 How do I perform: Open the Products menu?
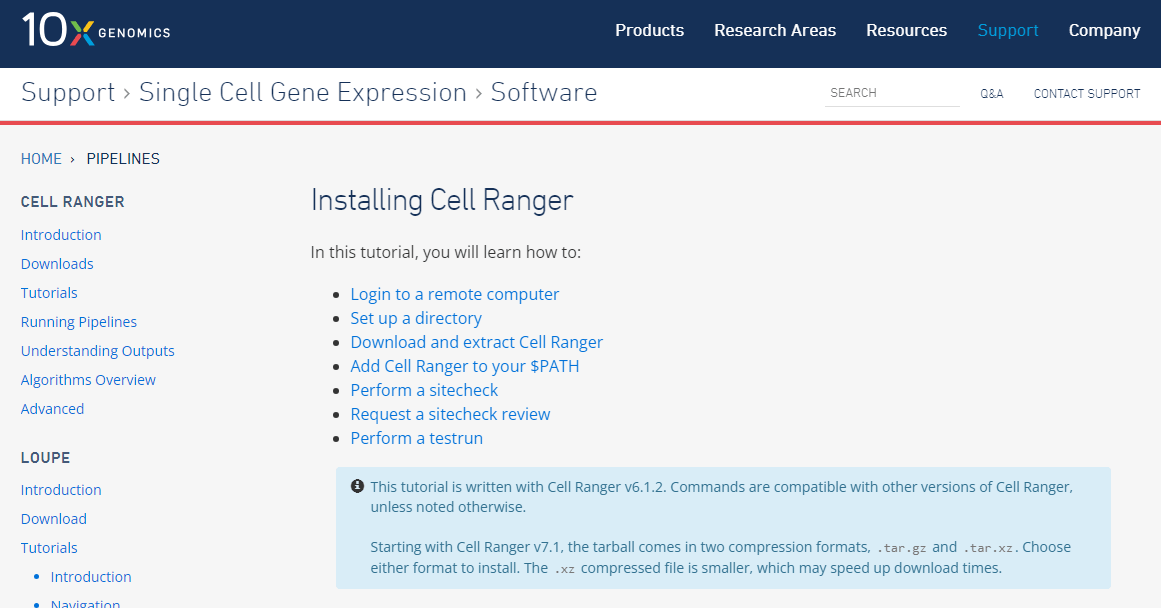pos(649,30)
